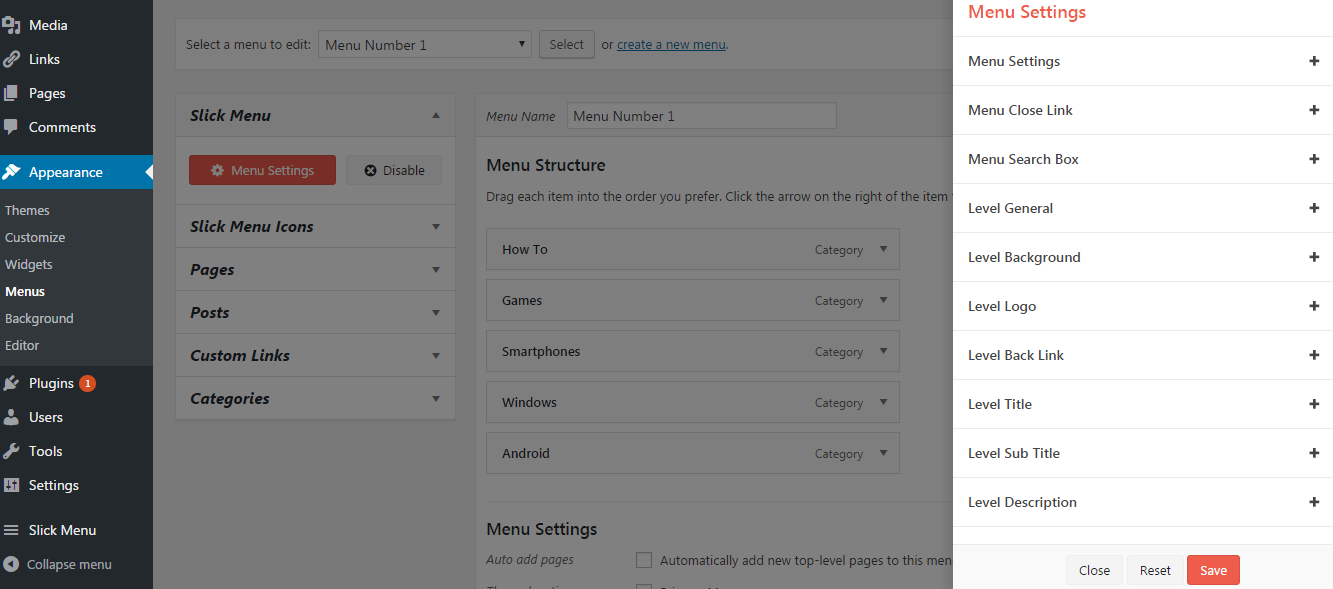The height and width of the screenshot is (589, 1333).
Task: Tick Automatically add new top-level pages checkbox
Action: (644, 560)
